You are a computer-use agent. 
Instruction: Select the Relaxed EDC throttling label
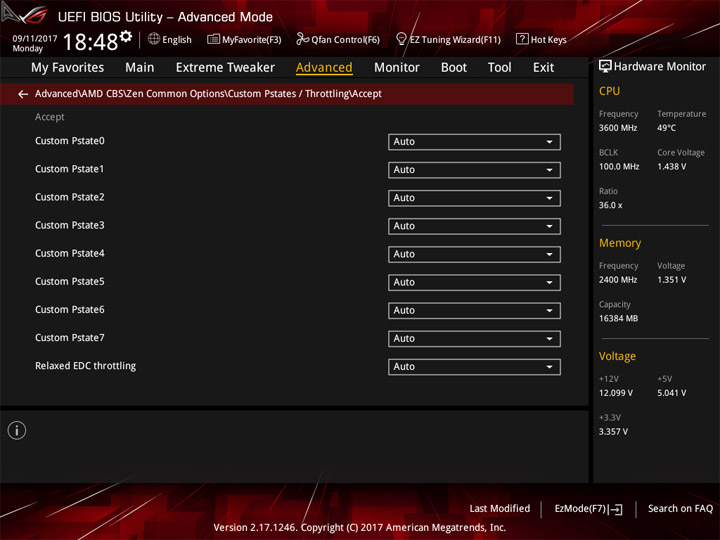[x=85, y=366]
